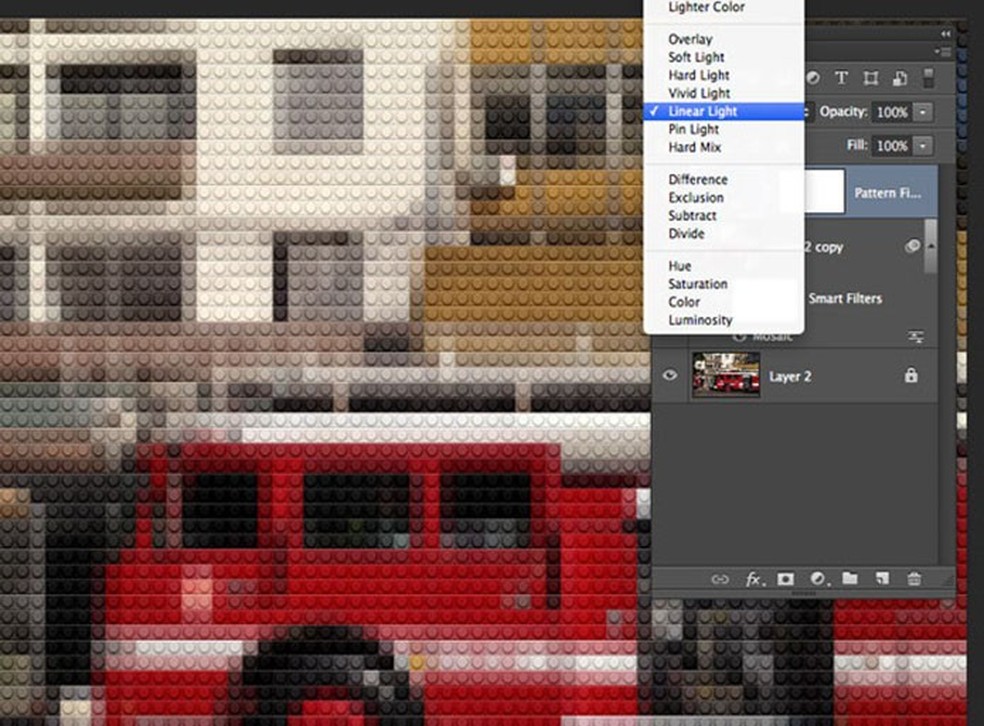Add a layer mask
Image resolution: width=984 pixels, height=726 pixels.
(785, 579)
